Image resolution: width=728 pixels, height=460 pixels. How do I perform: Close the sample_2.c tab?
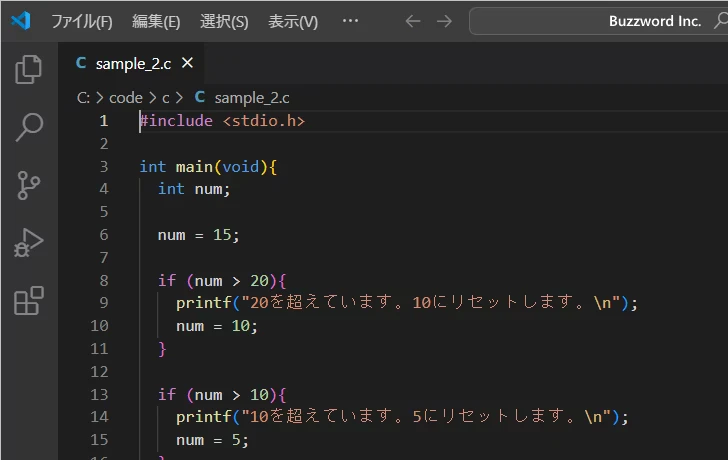click(188, 63)
